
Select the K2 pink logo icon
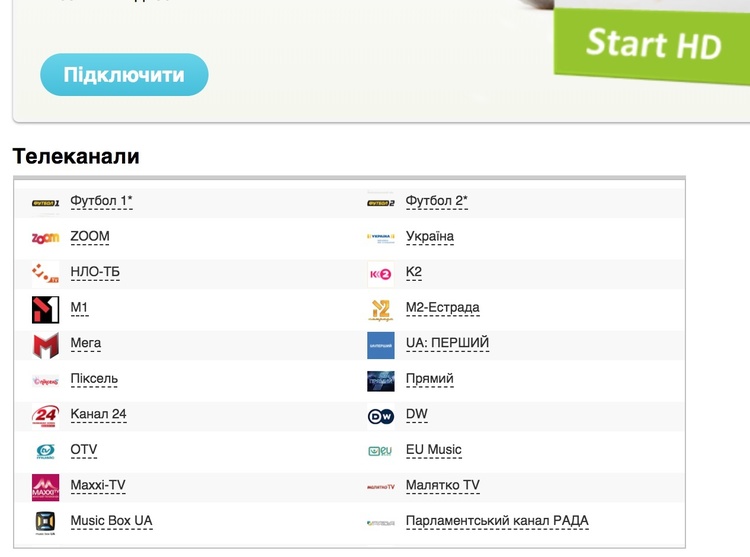point(381,274)
